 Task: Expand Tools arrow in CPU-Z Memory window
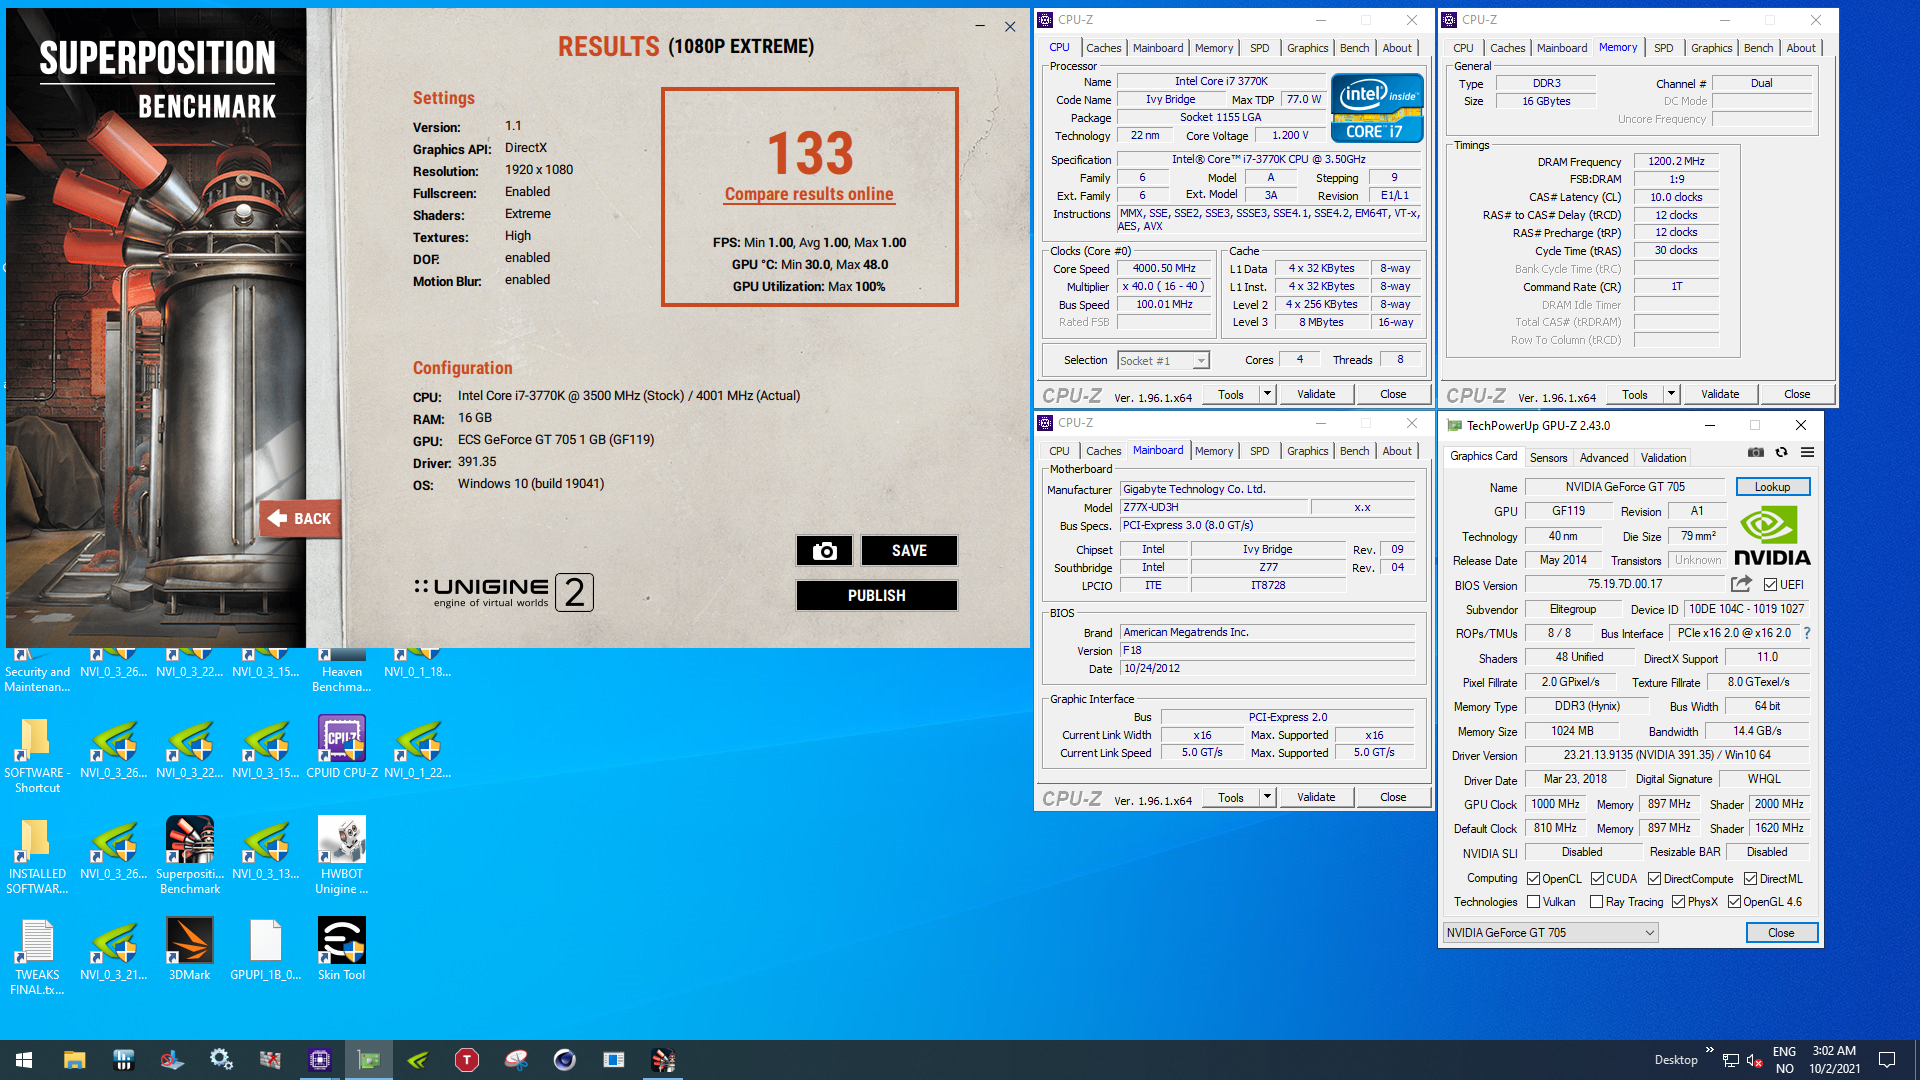pos(1671,394)
